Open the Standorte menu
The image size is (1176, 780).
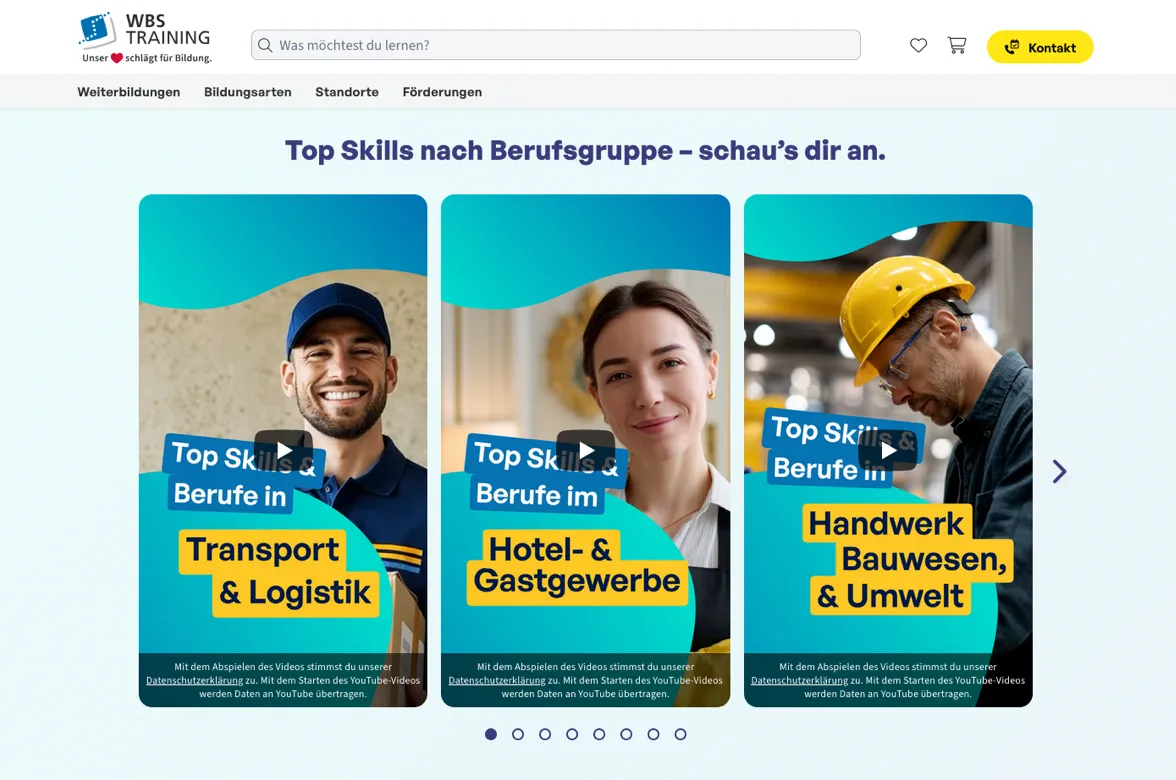(x=346, y=92)
